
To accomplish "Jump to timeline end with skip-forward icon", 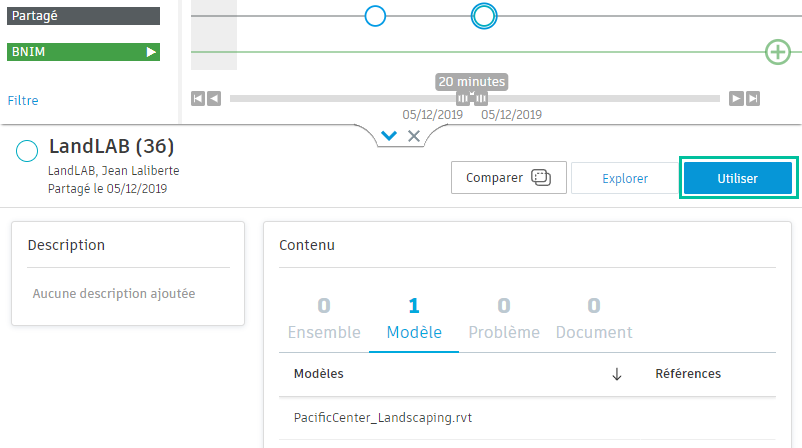I will (753, 98).
